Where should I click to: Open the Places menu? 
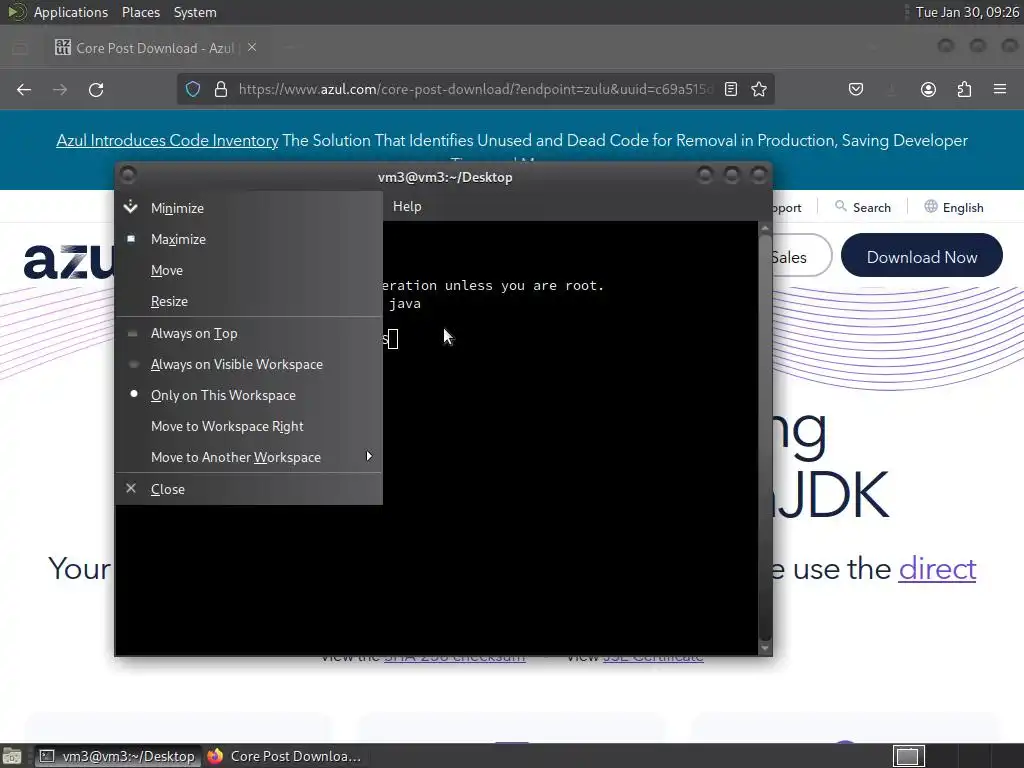pos(141,12)
